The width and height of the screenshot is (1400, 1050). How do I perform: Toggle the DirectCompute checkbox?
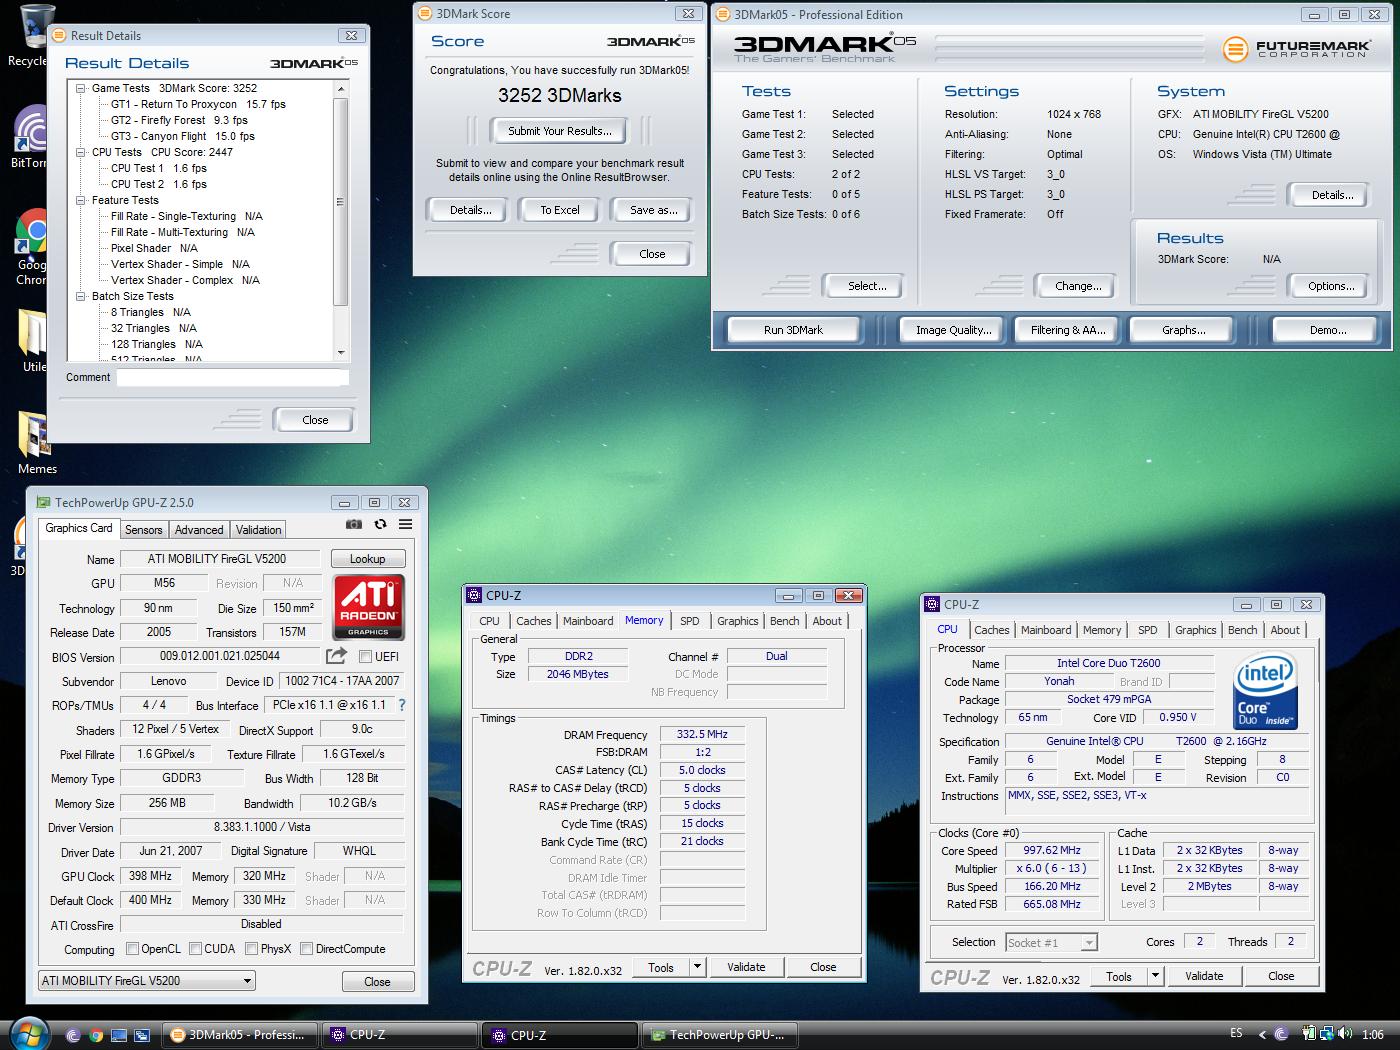coord(307,949)
